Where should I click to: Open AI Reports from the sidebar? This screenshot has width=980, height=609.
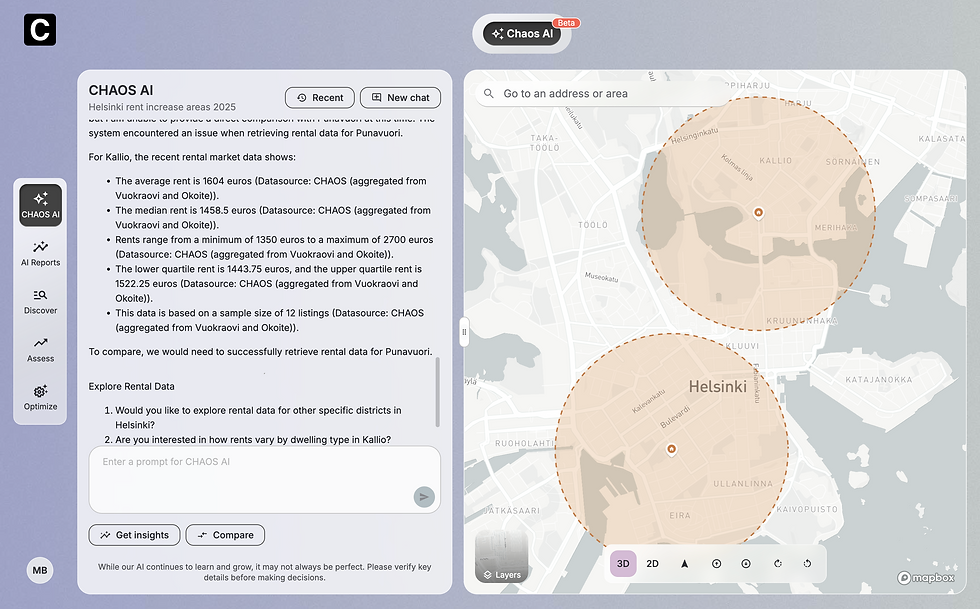pyautogui.click(x=41, y=253)
